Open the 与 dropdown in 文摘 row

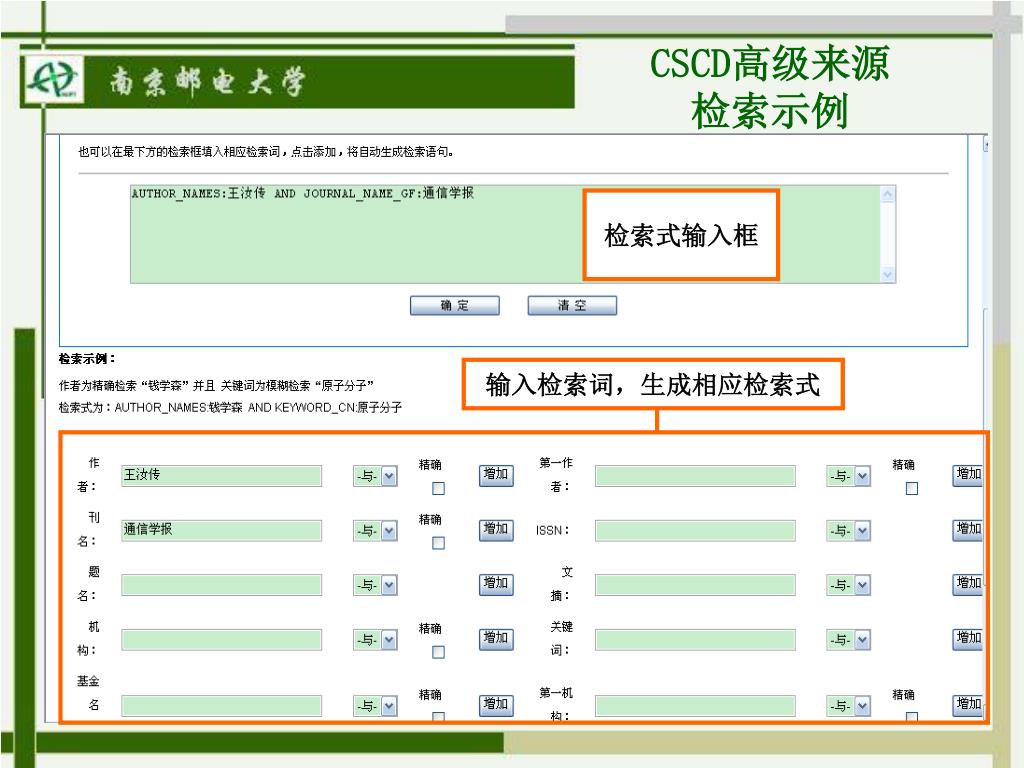click(x=848, y=585)
